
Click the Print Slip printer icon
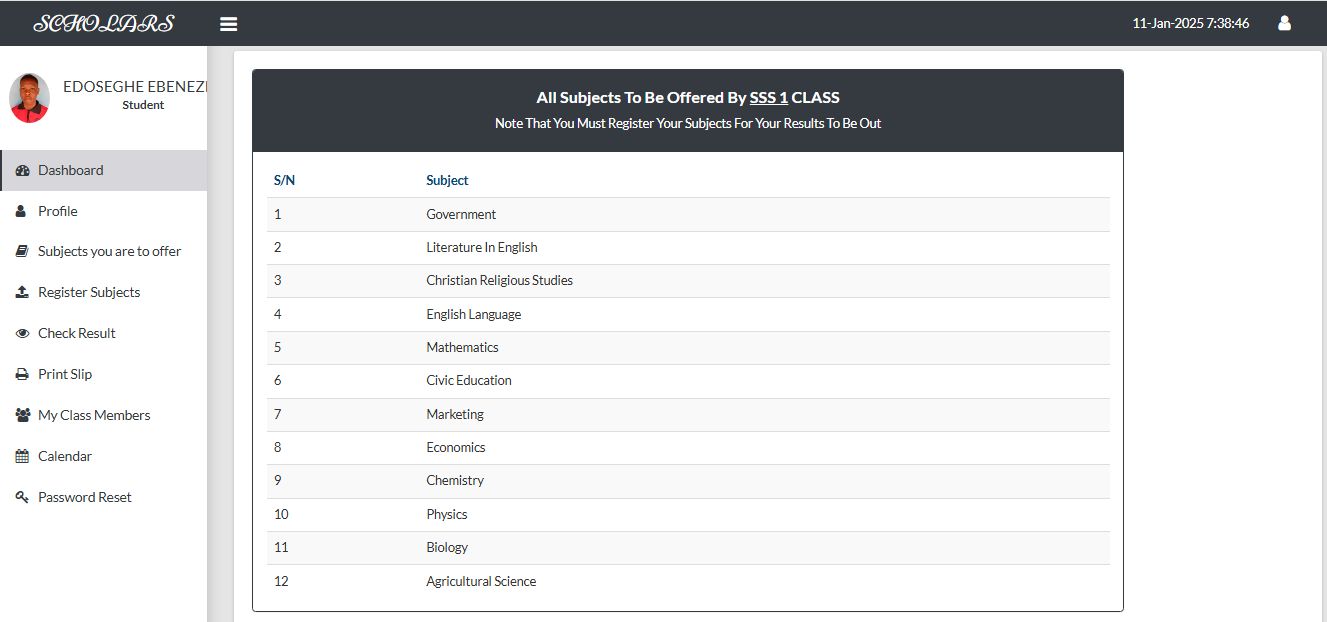22,374
